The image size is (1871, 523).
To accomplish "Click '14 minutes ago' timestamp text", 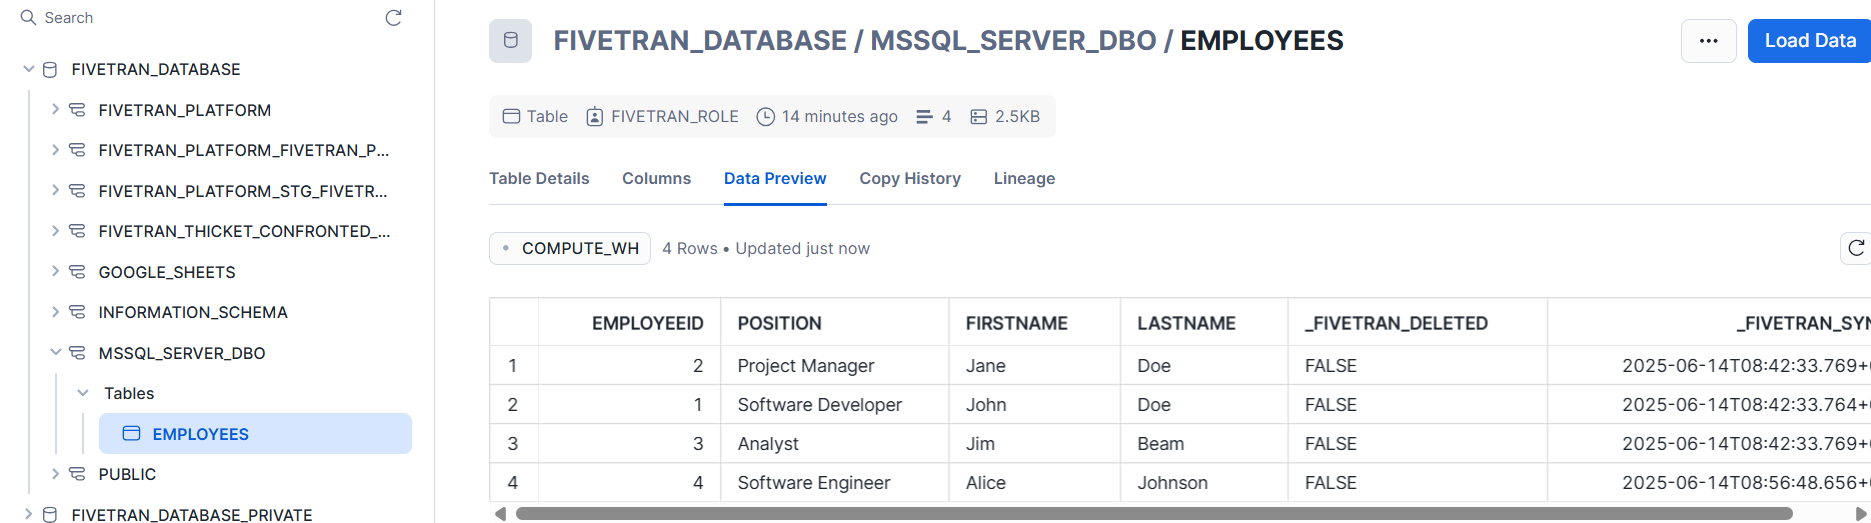I will 840,117.
